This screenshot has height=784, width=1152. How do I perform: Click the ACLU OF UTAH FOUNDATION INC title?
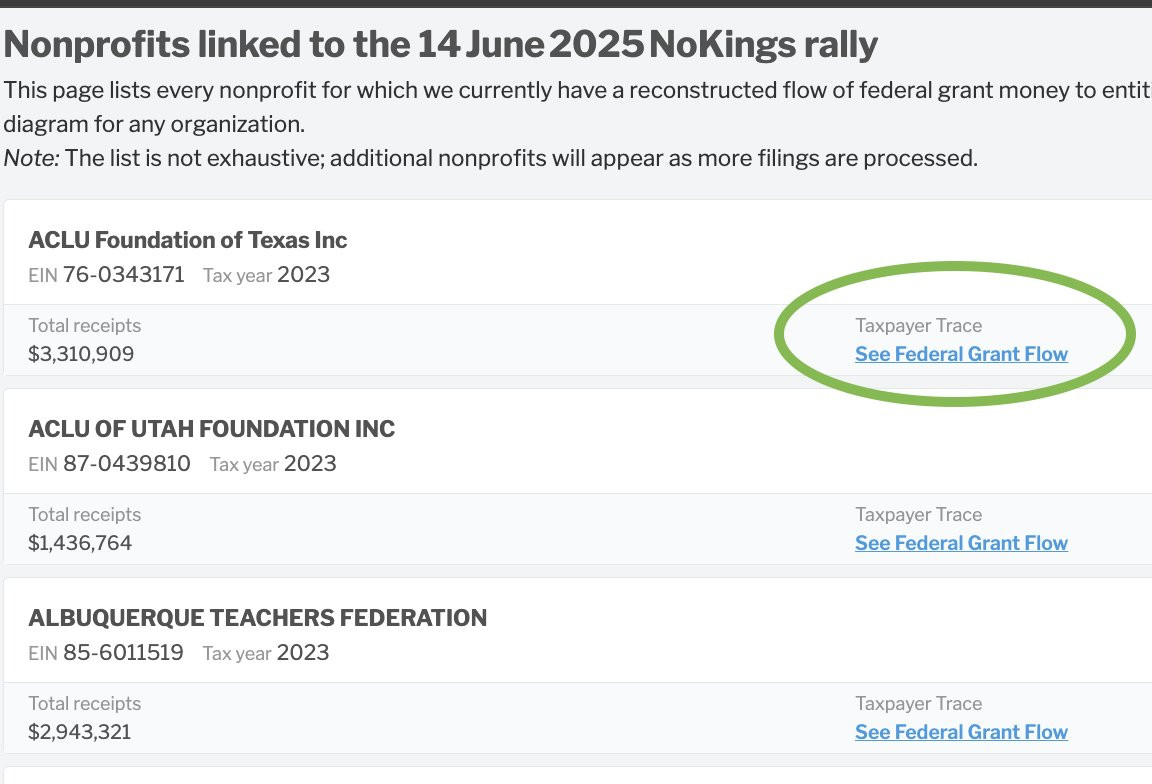coord(212,429)
